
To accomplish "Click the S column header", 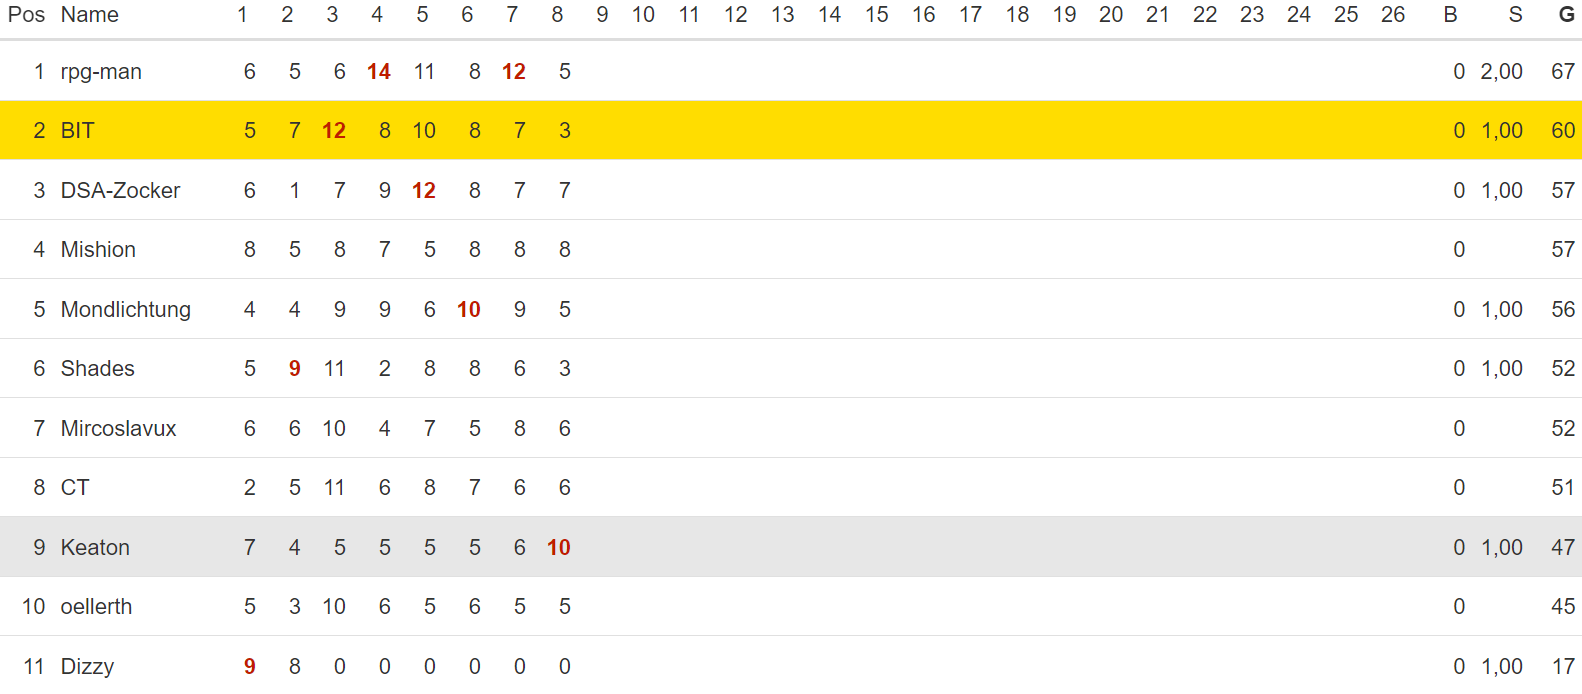I will [1516, 15].
